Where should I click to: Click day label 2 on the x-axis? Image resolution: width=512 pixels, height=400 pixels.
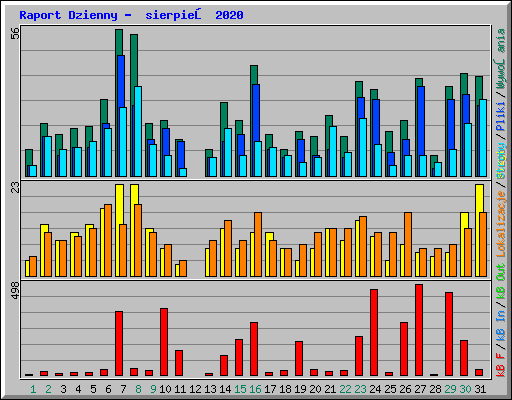click(x=48, y=389)
